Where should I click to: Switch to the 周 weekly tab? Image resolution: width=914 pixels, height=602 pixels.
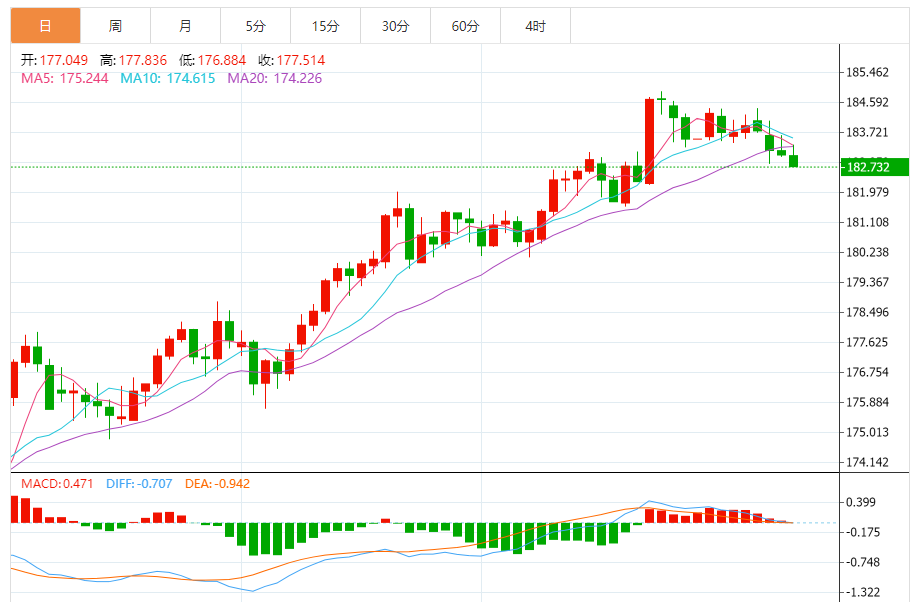tap(115, 26)
